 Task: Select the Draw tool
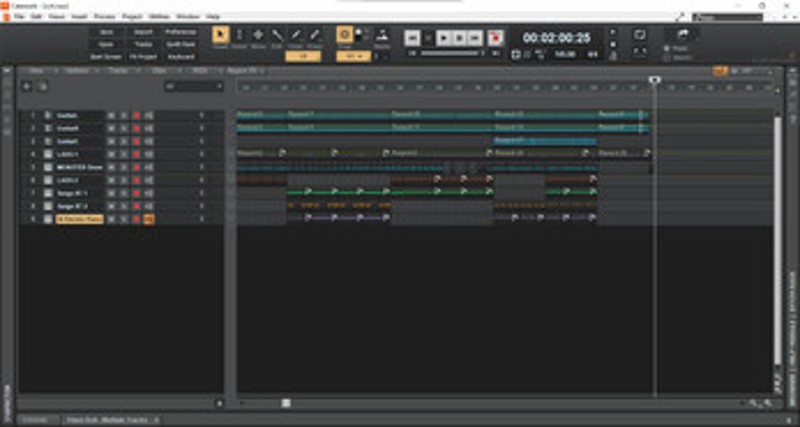pyautogui.click(x=296, y=35)
